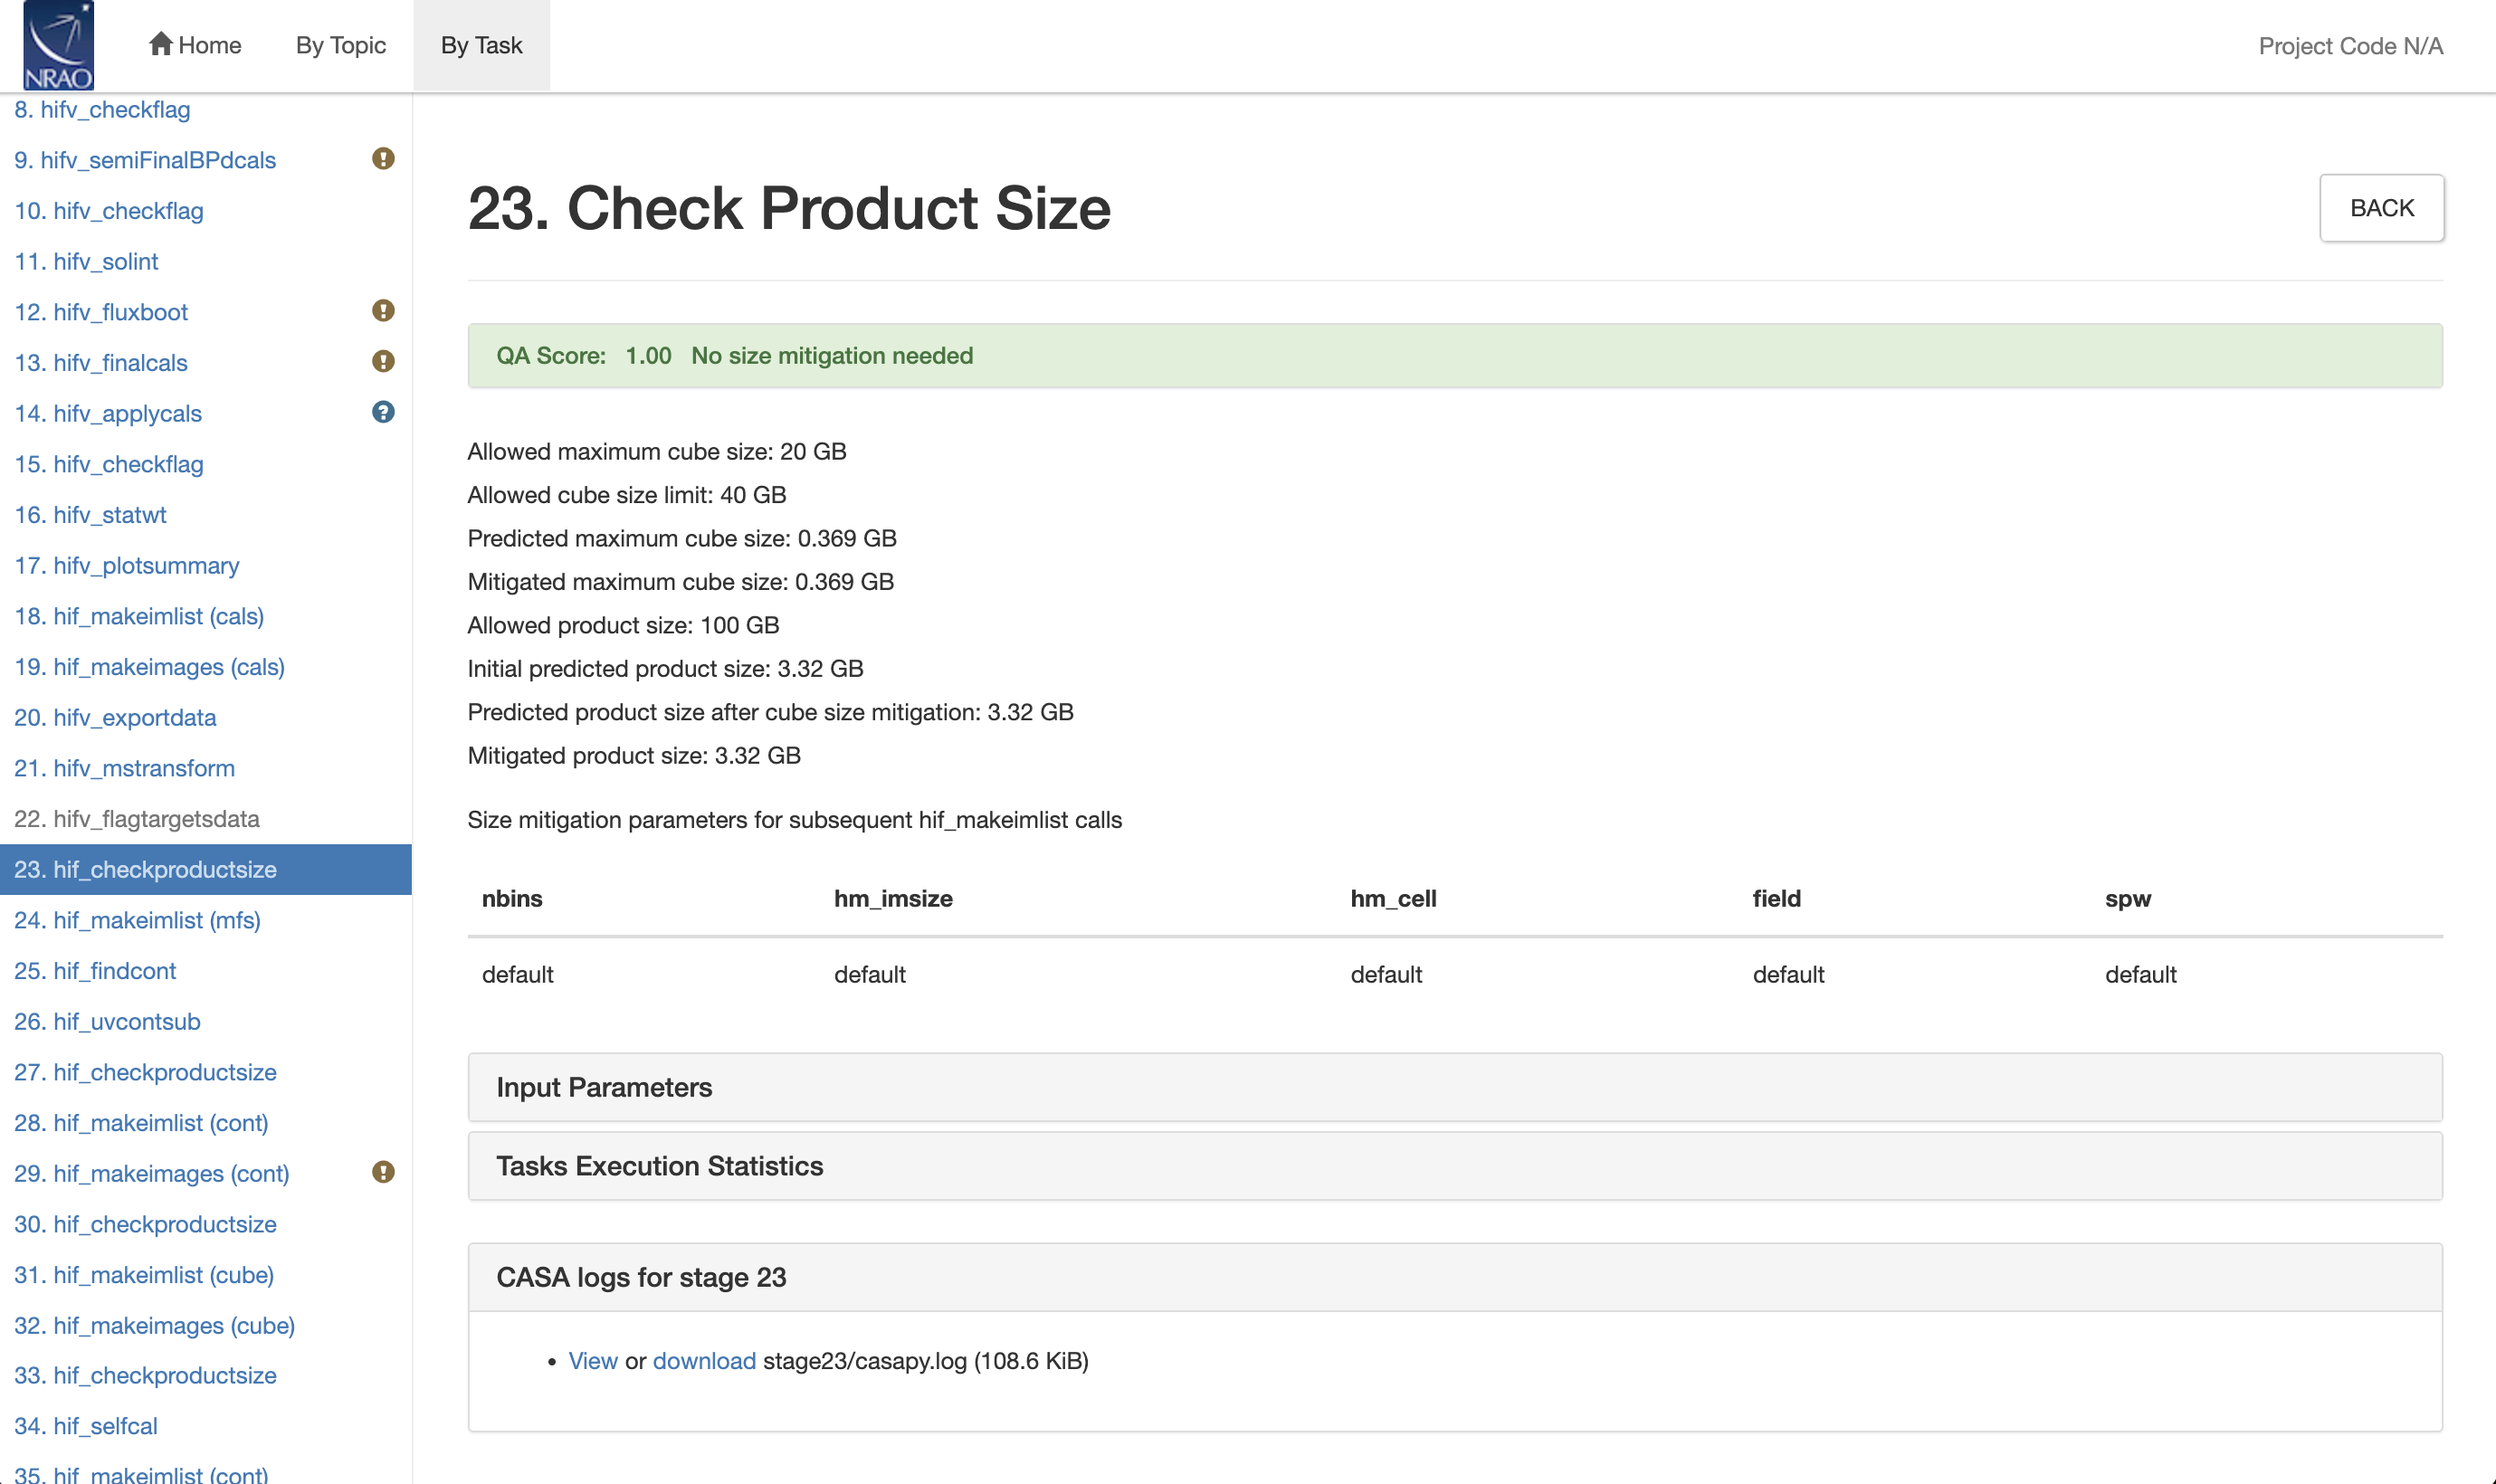The height and width of the screenshot is (1484, 2496).
Task: Open 18. hif_makeimlist (cals) stage
Action: coord(139,616)
